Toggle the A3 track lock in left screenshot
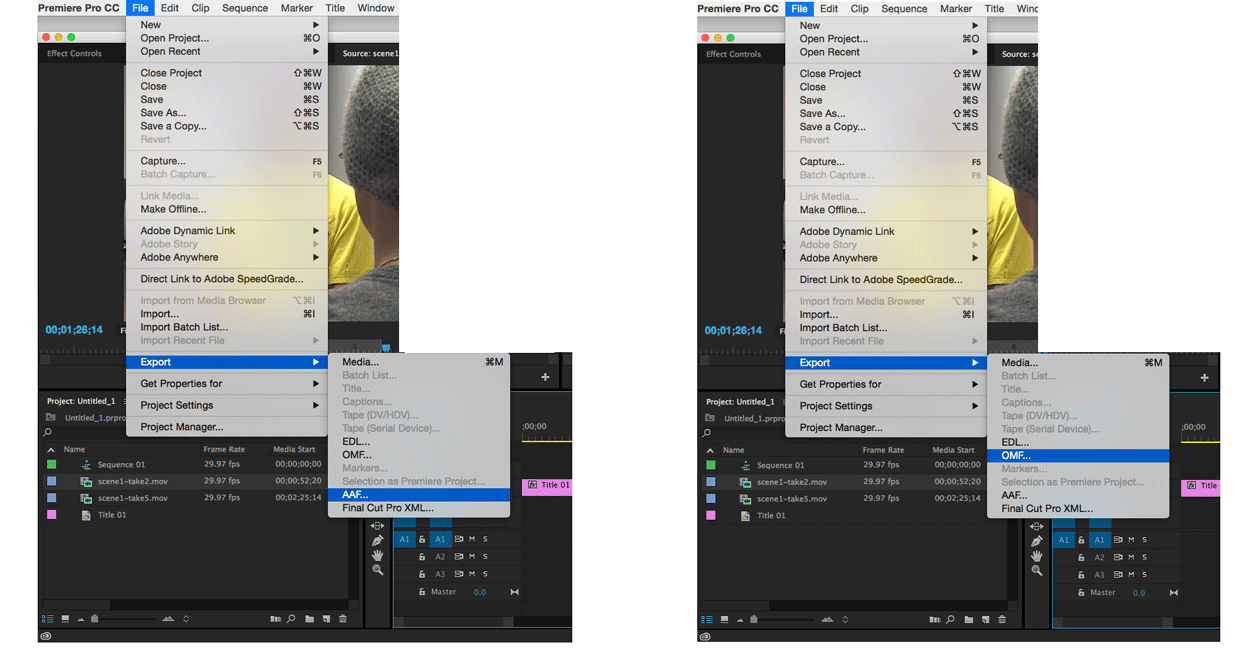Viewport: 1250px width, 668px height. [422, 574]
